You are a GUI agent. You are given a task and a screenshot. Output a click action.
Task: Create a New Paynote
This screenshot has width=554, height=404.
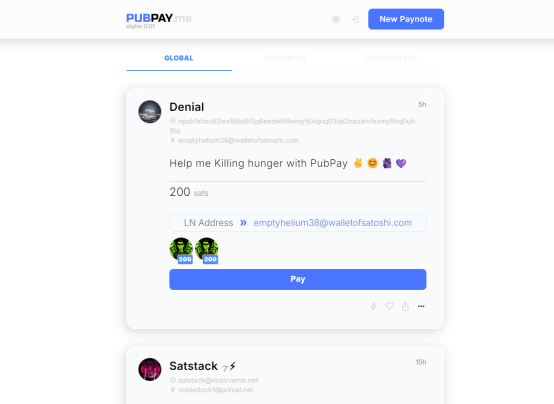pyautogui.click(x=406, y=19)
